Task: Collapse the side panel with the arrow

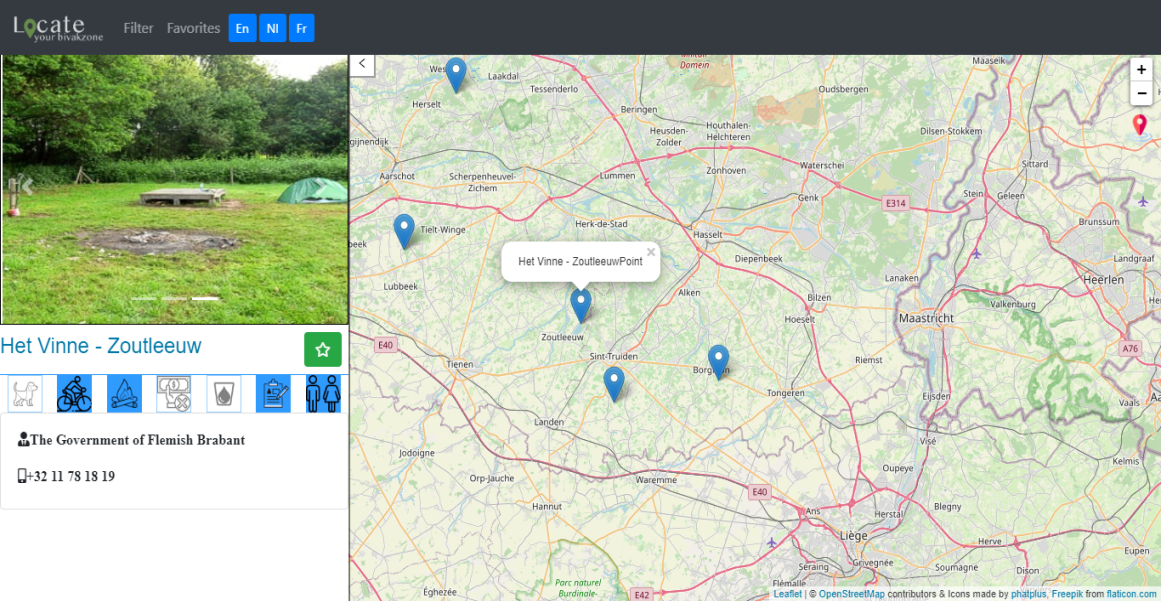Action: coord(362,64)
